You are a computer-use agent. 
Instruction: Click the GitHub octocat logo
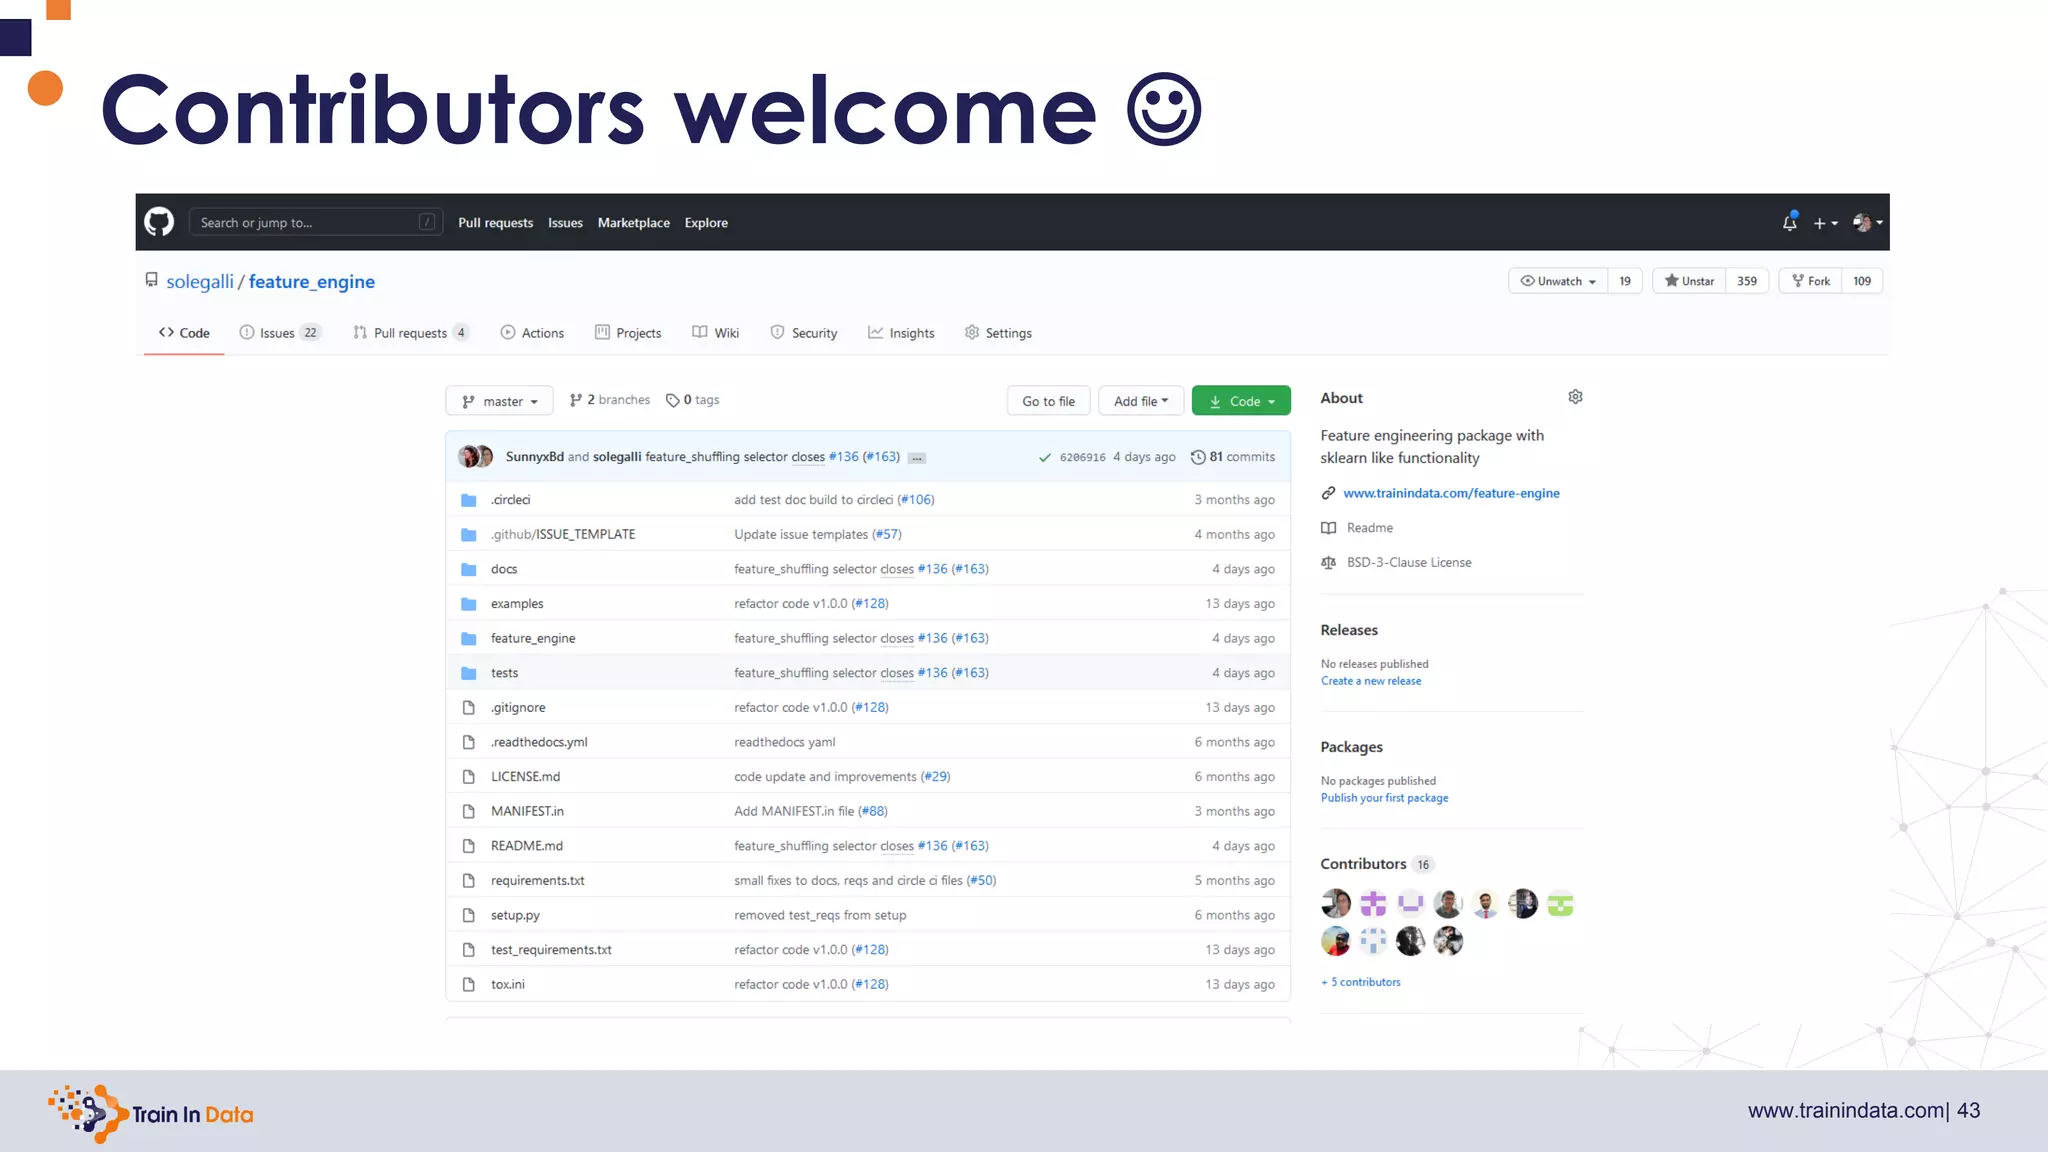159,222
